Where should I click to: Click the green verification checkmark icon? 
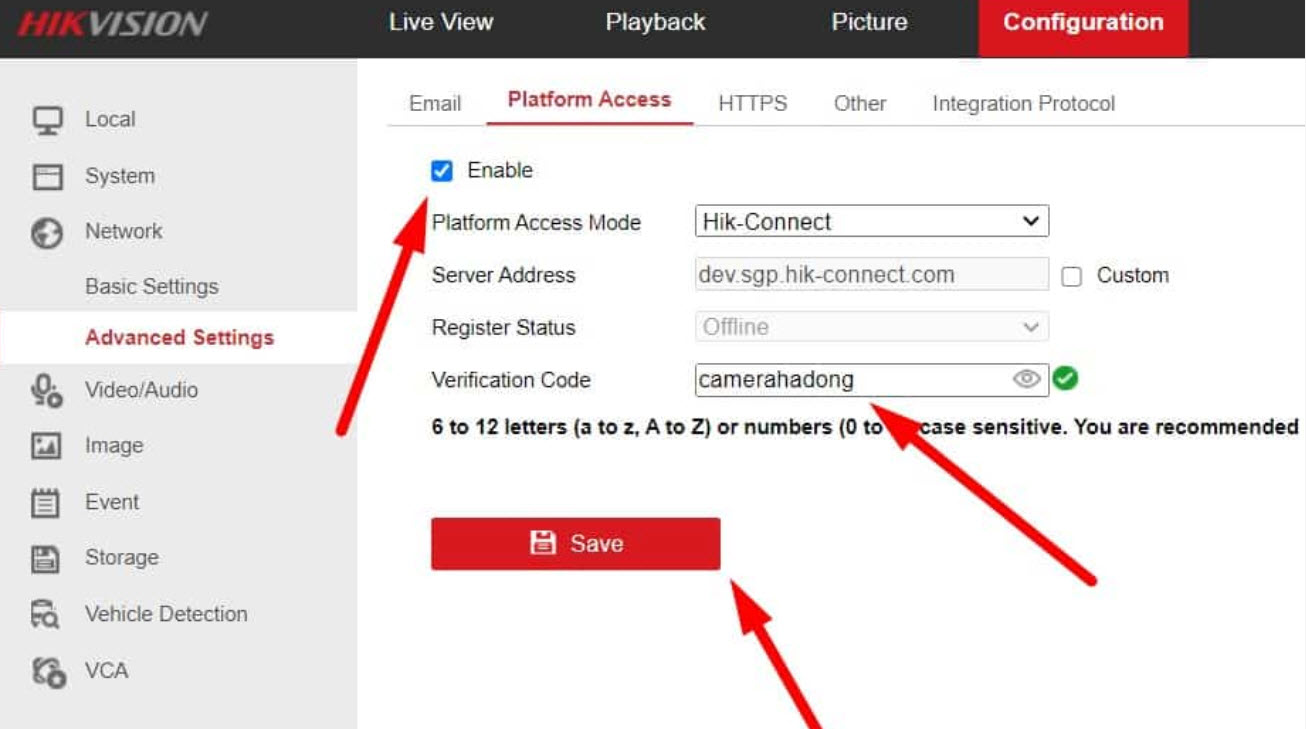[x=1065, y=379]
